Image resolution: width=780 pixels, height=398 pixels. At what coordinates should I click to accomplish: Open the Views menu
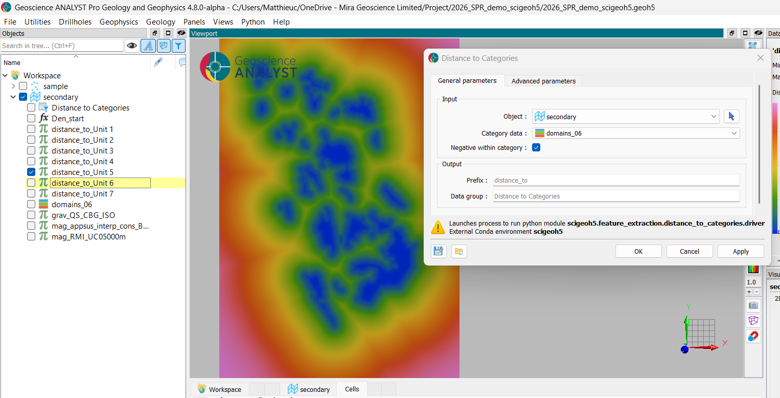(223, 22)
